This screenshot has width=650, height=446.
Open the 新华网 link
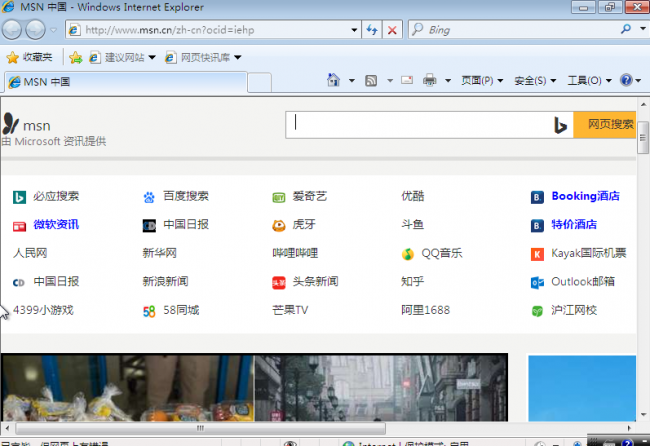tap(160, 253)
